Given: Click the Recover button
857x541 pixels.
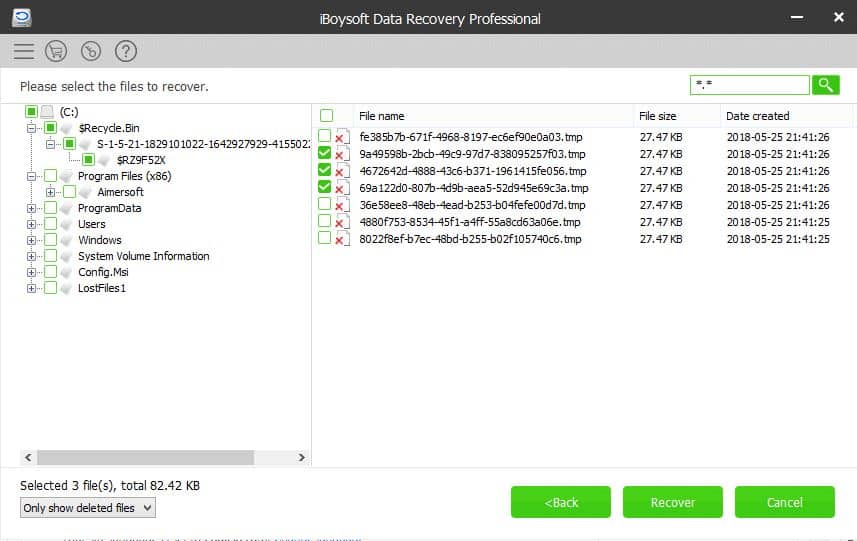Looking at the screenshot, I should point(673,502).
